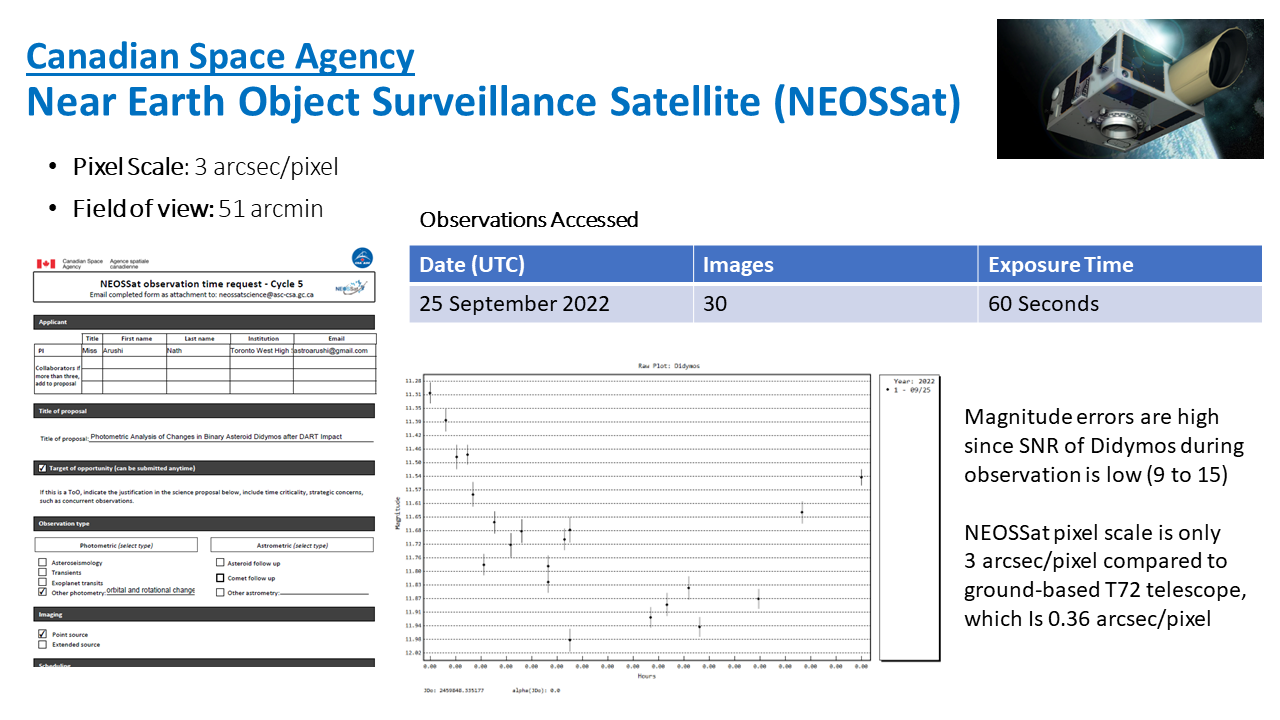Open the Canadian Space Agency link
The image size is (1280, 720).
coord(220,56)
